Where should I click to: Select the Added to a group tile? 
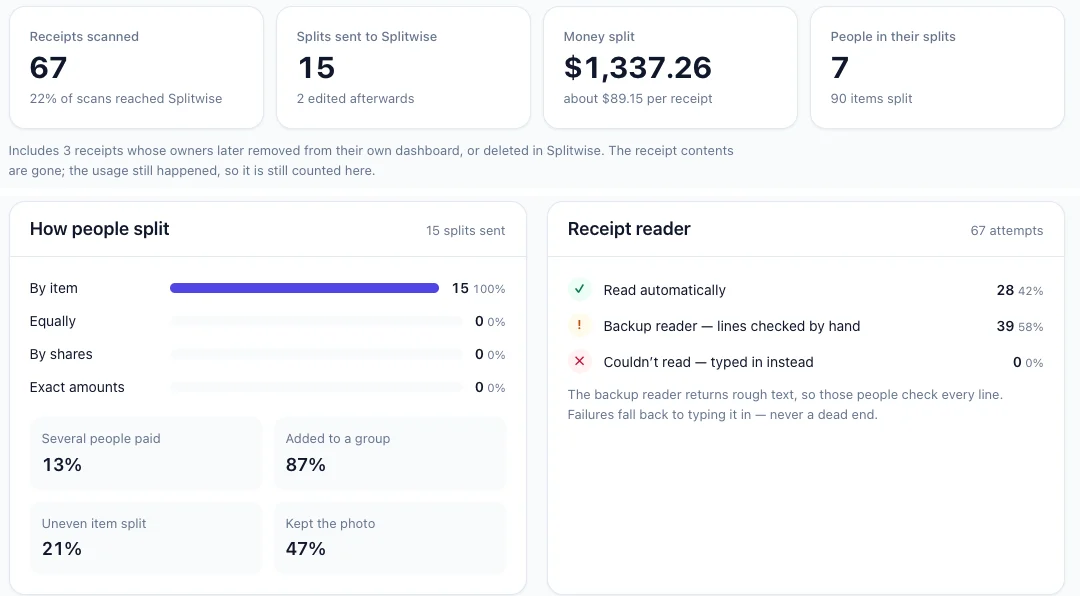pos(390,453)
